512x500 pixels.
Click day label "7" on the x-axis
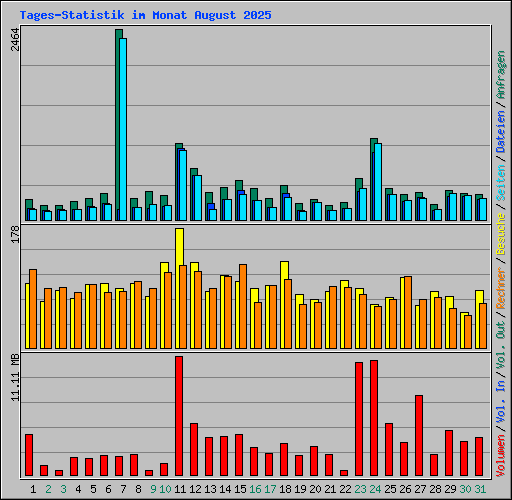click(123, 489)
